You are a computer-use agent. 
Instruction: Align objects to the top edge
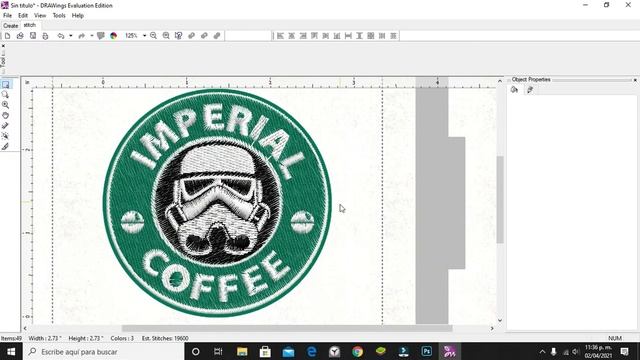(314, 36)
